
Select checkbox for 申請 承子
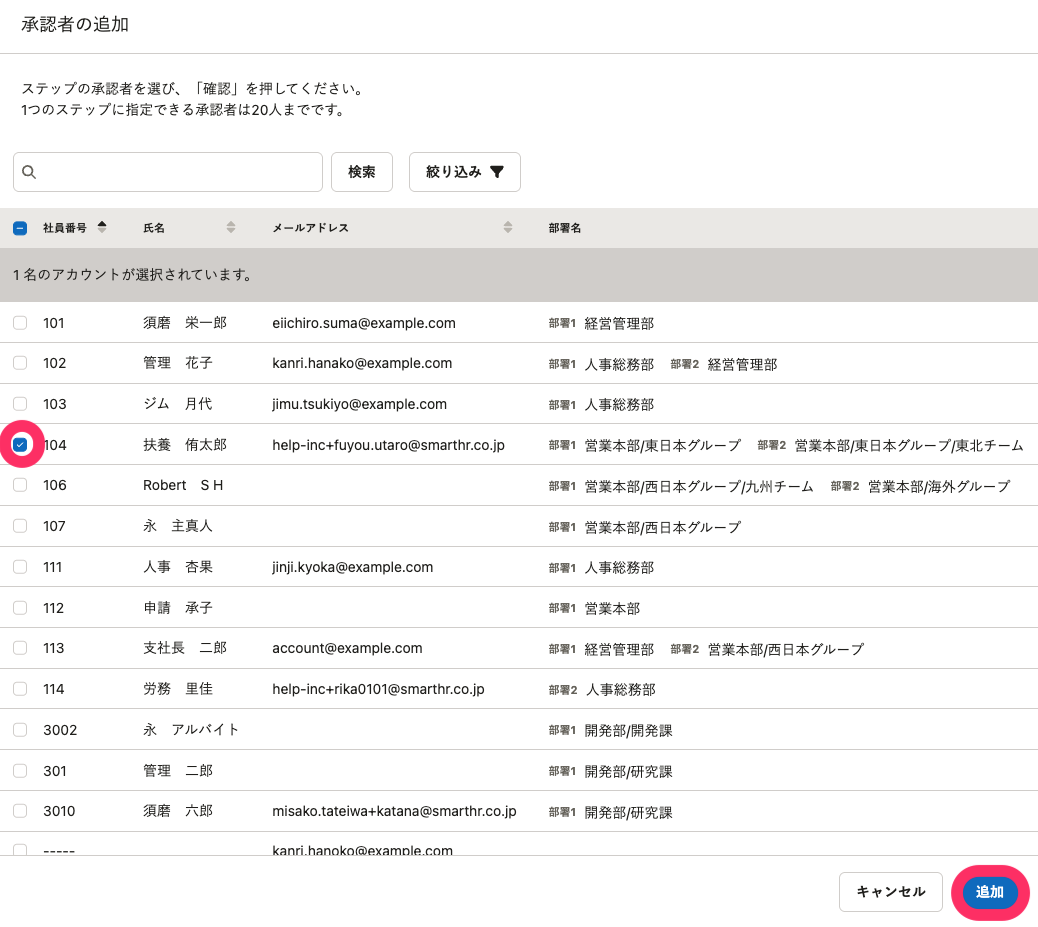(x=20, y=607)
